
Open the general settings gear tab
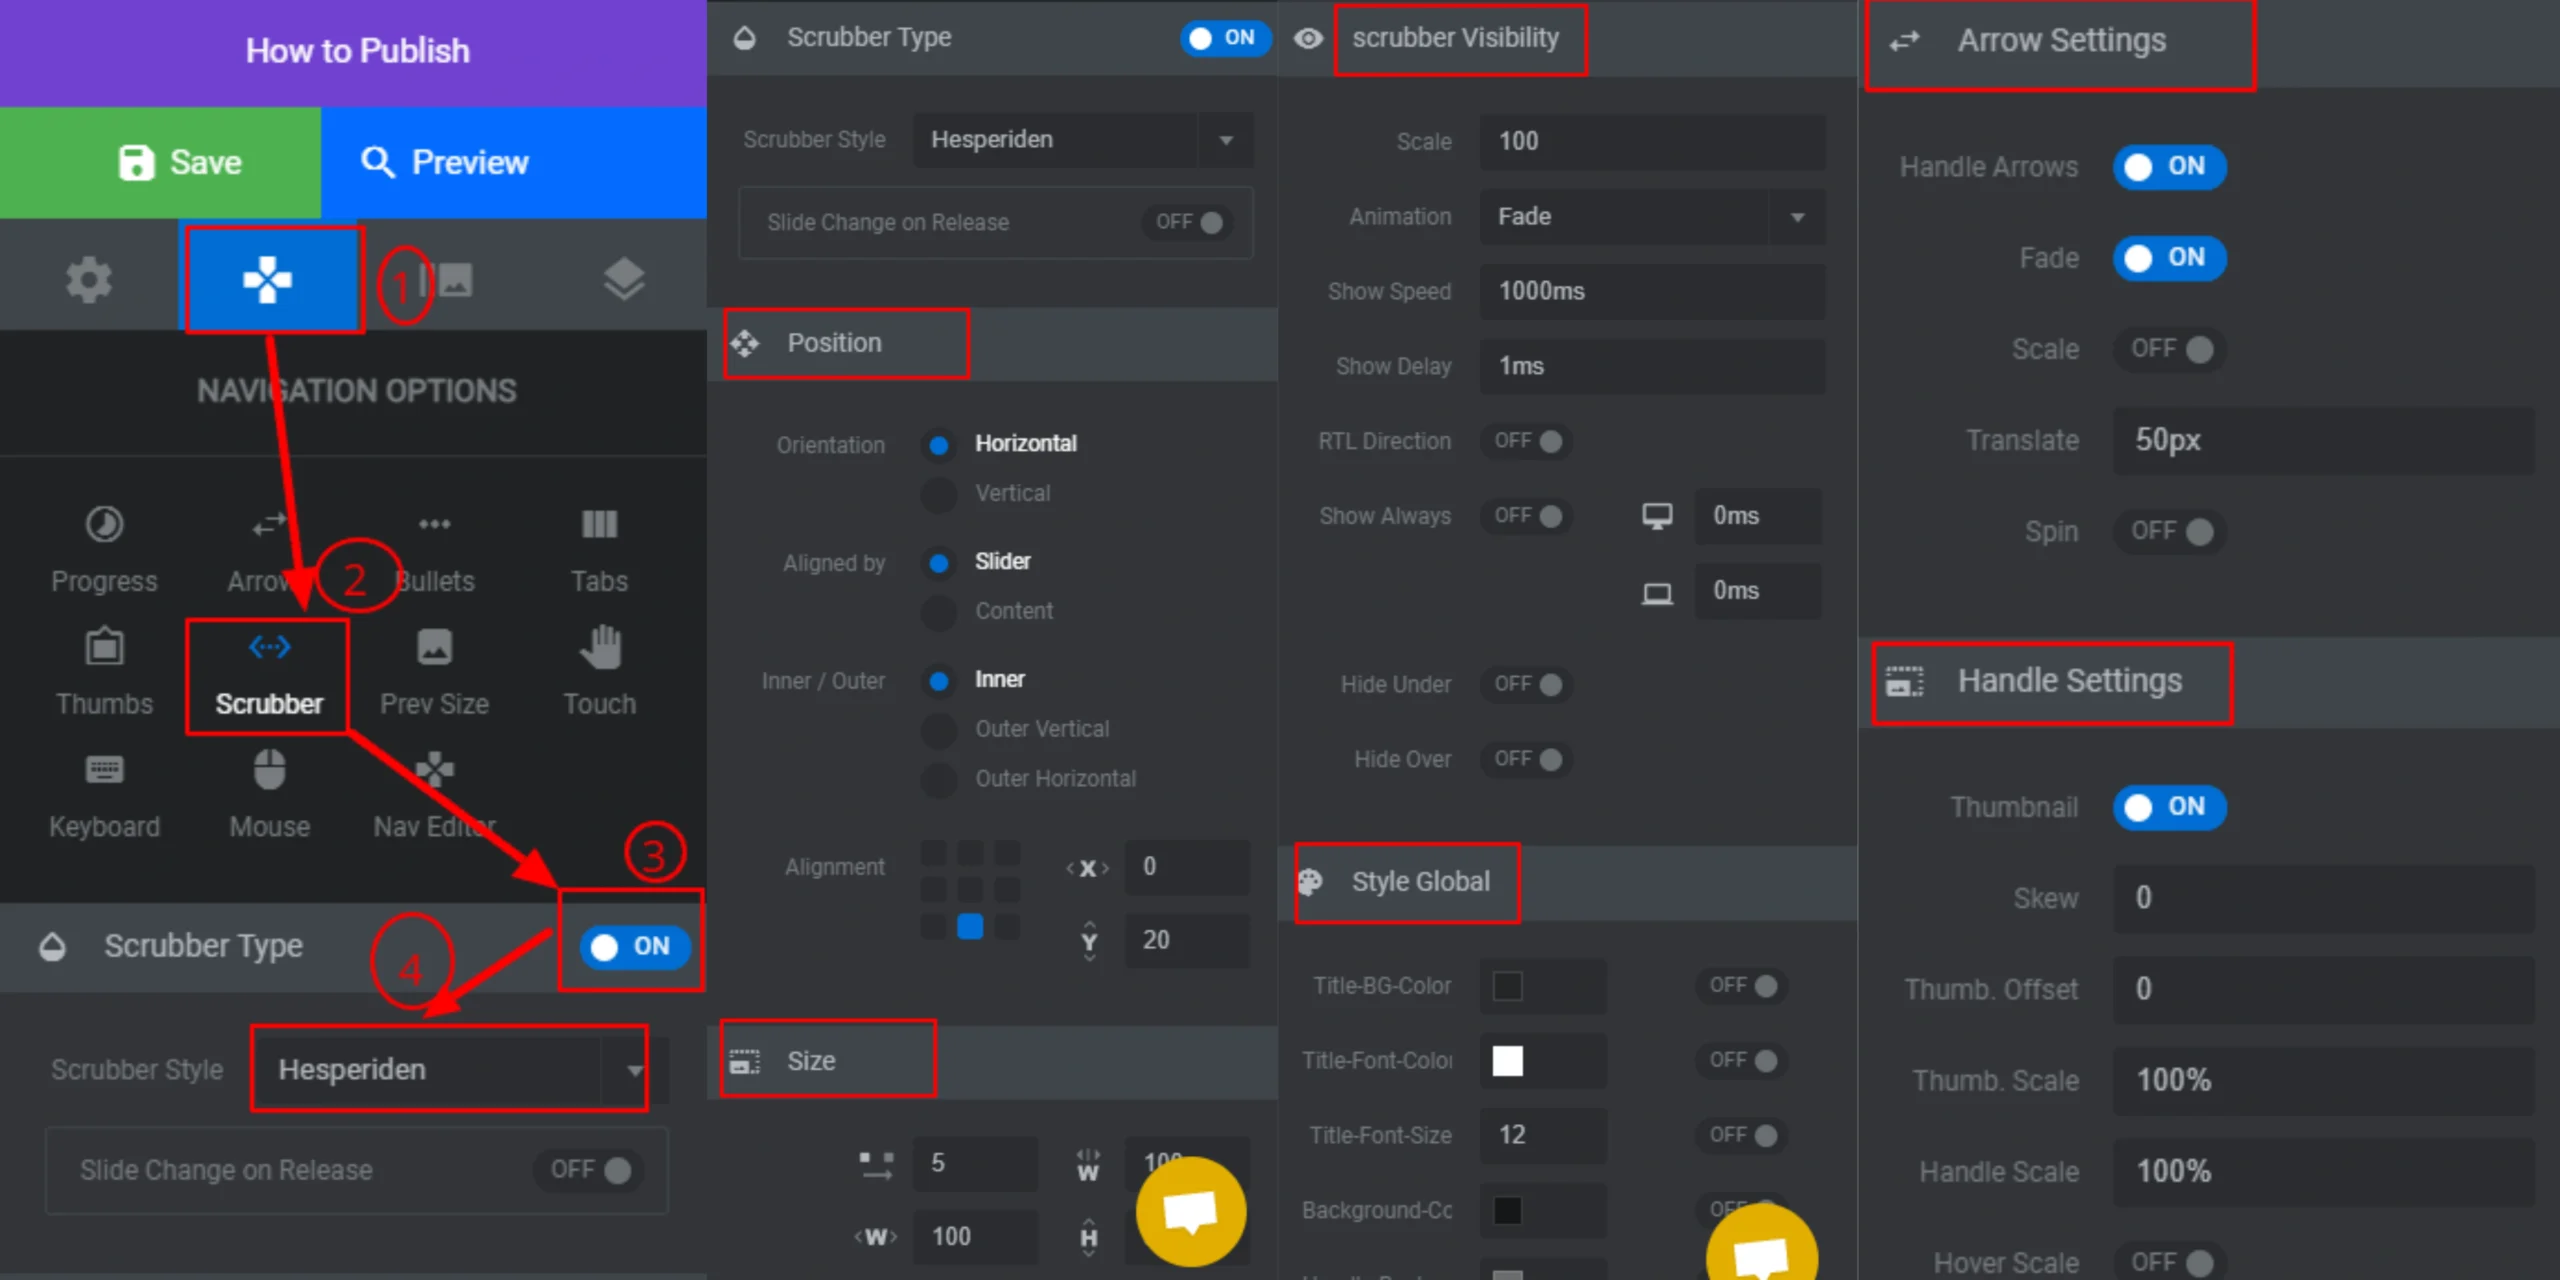(x=89, y=279)
